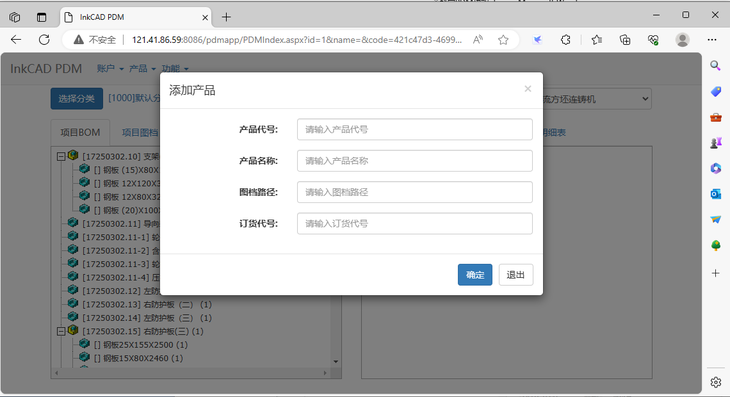Click the [1000] default category link
This screenshot has height=397, width=730.
(x=134, y=98)
